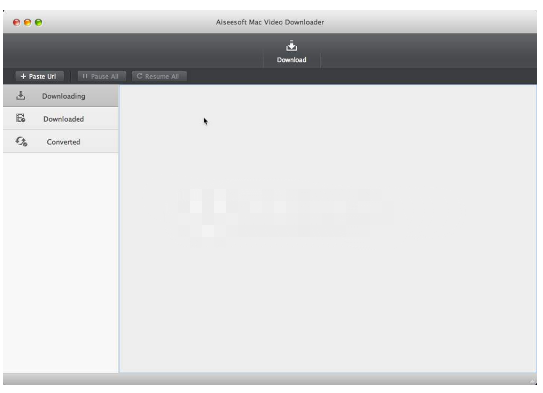543x393 pixels.
Task: Click the Resume All button
Action: (159, 76)
